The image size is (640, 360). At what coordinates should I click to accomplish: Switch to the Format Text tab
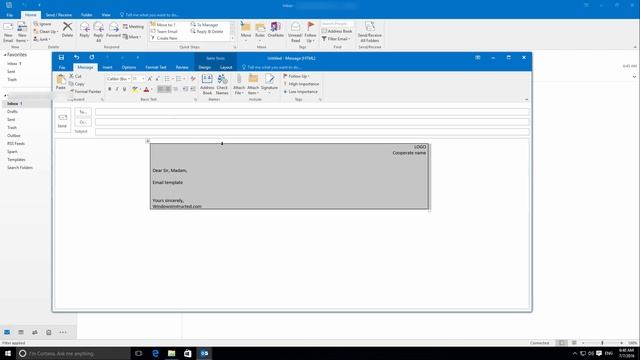point(156,67)
